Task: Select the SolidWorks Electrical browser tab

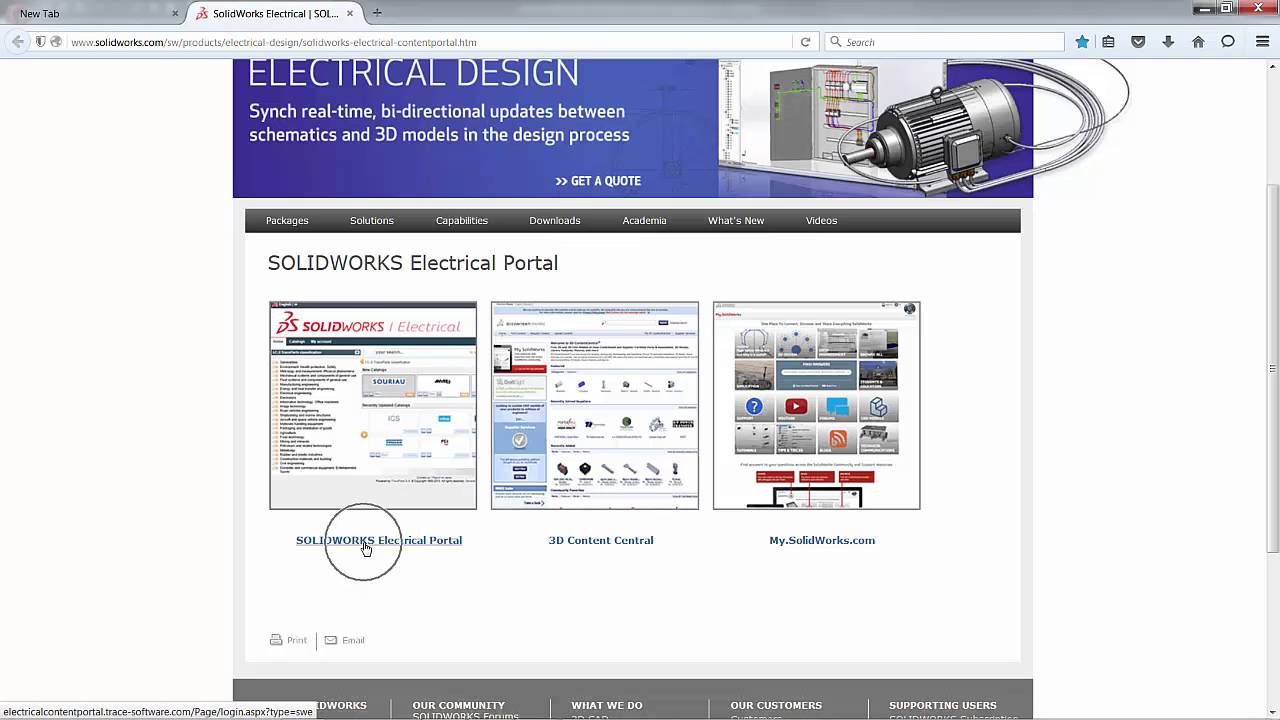Action: 275,14
